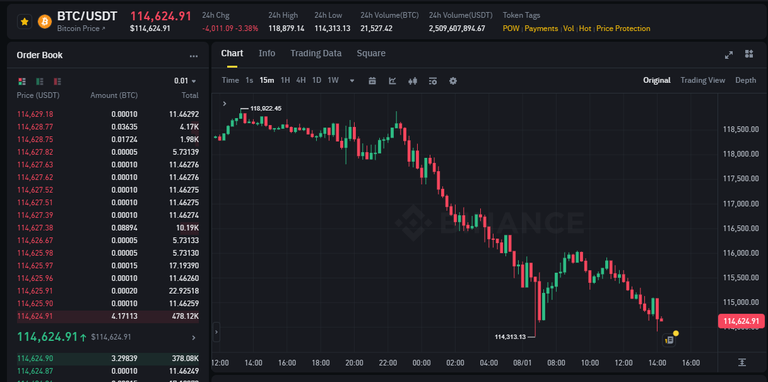Switch to Depth chart mode
This screenshot has width=768, height=382.
click(745, 80)
